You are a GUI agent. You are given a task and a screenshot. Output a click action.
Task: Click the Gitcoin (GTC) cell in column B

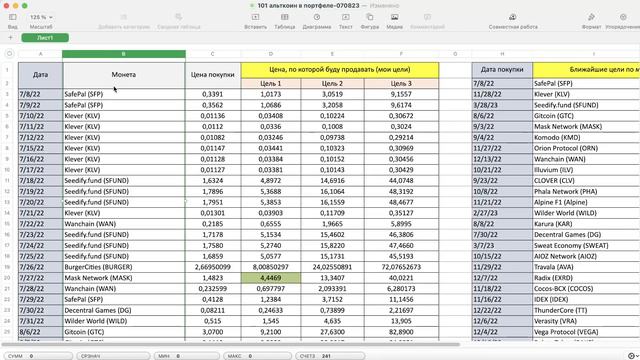point(124,332)
